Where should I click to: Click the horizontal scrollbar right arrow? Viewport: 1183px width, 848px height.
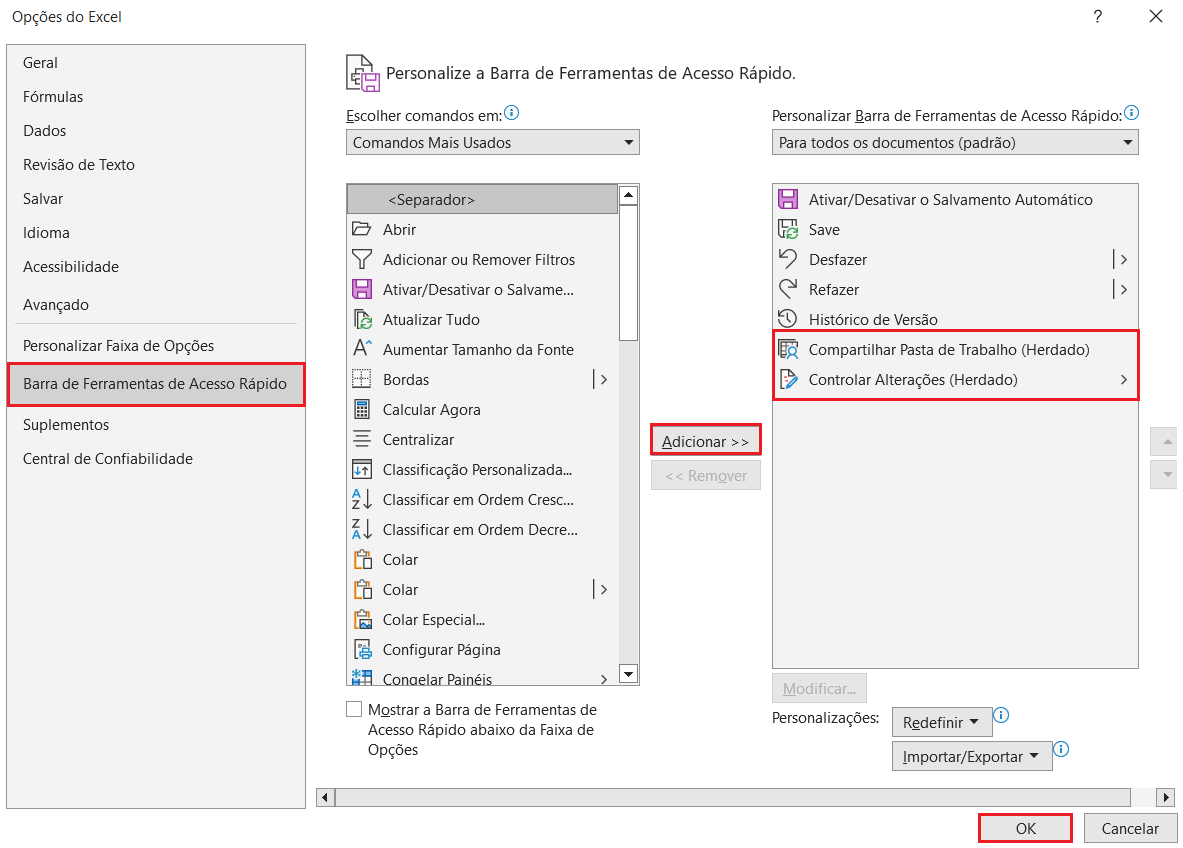pos(1166,797)
